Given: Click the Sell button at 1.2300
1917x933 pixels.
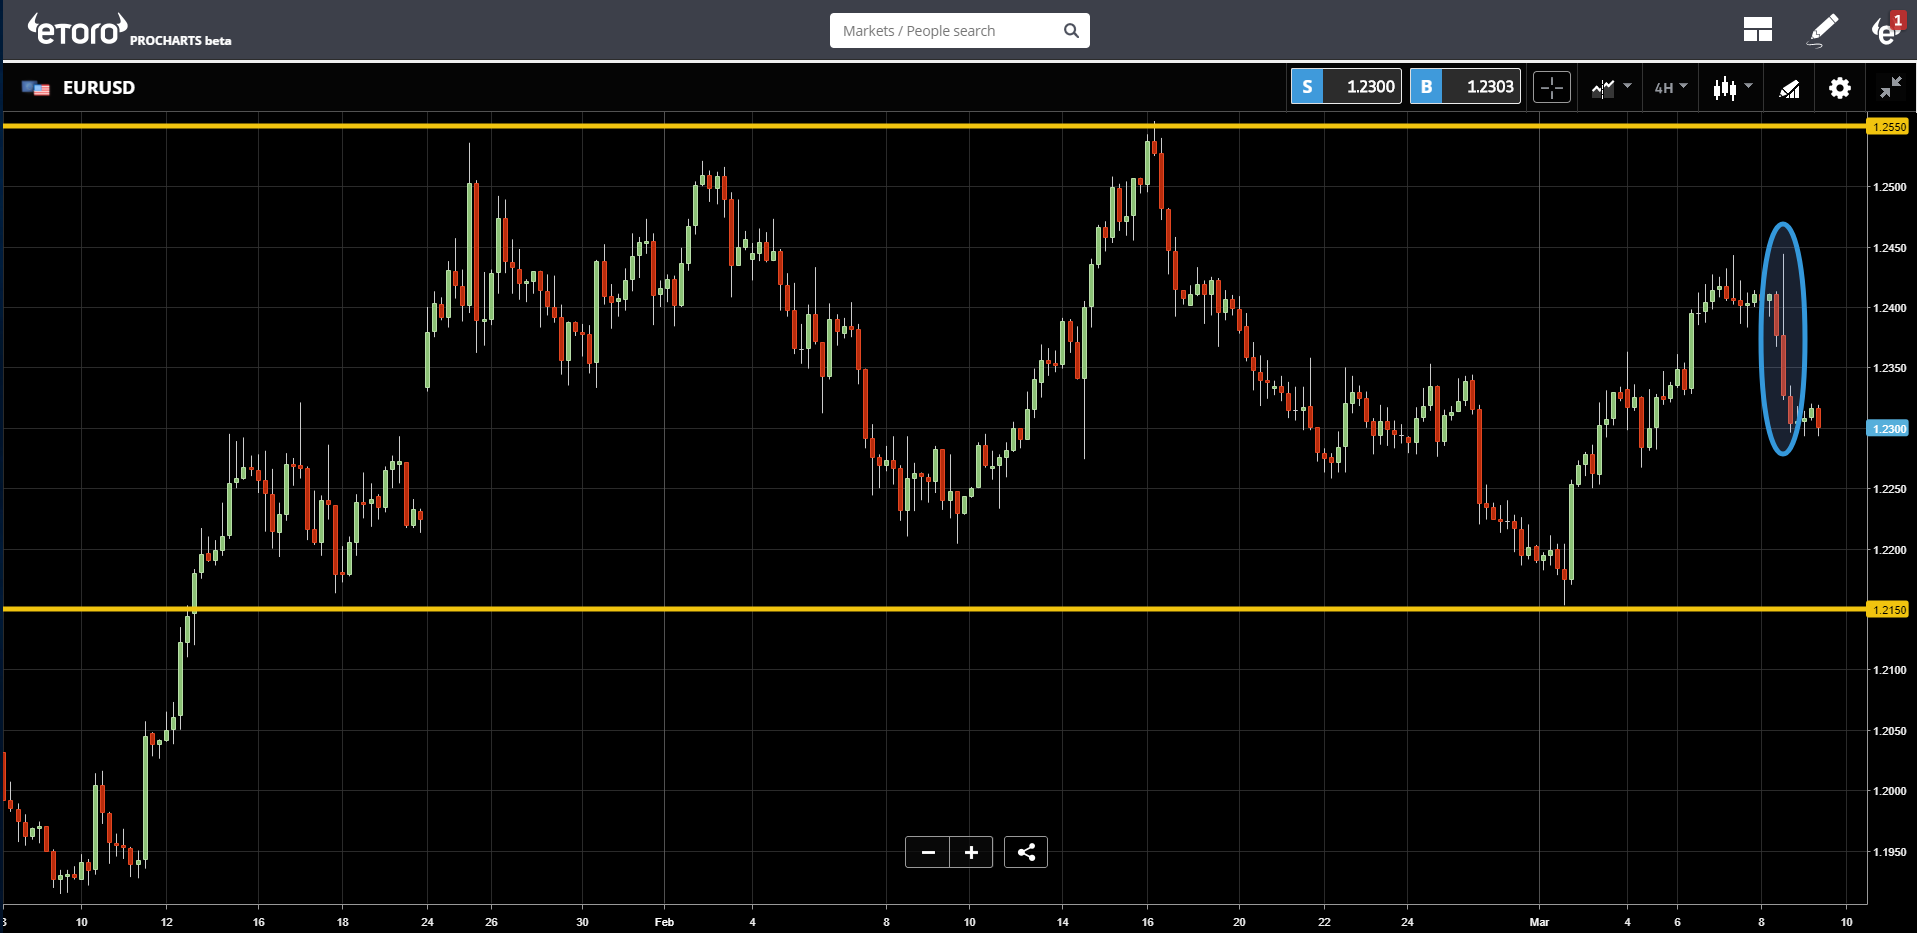Looking at the screenshot, I should (1346, 87).
